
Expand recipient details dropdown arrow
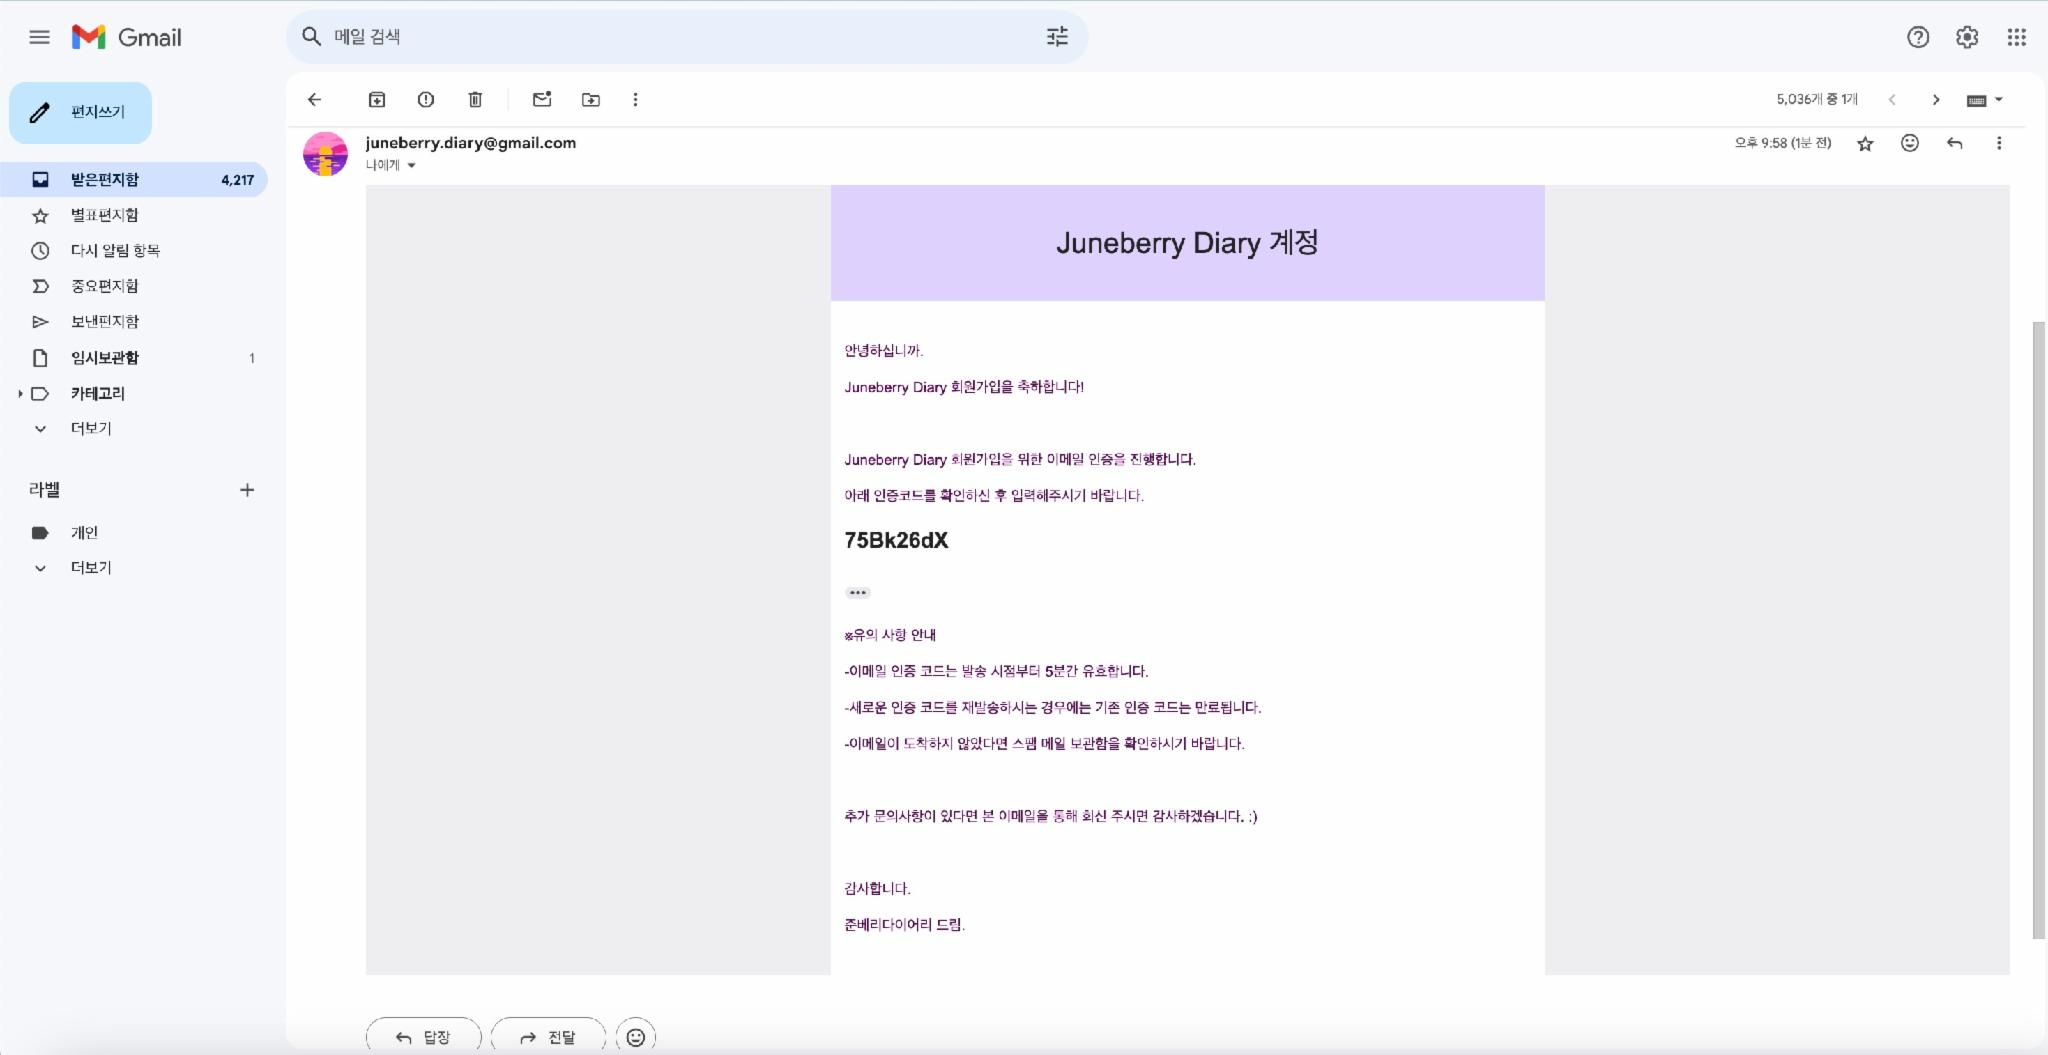[x=411, y=166]
